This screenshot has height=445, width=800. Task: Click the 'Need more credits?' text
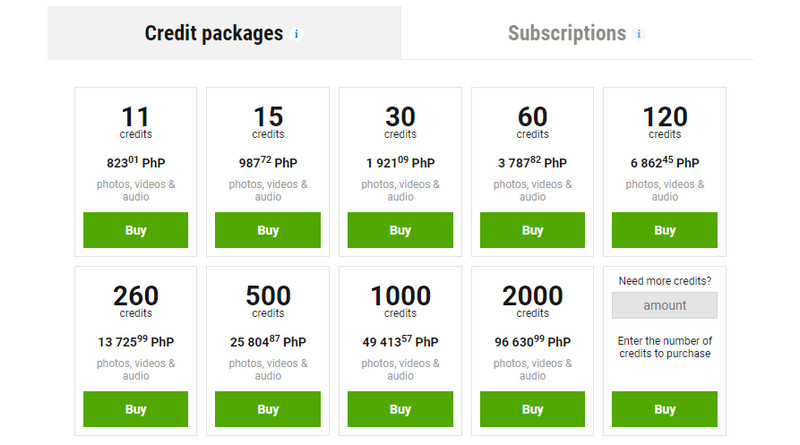tap(665, 281)
